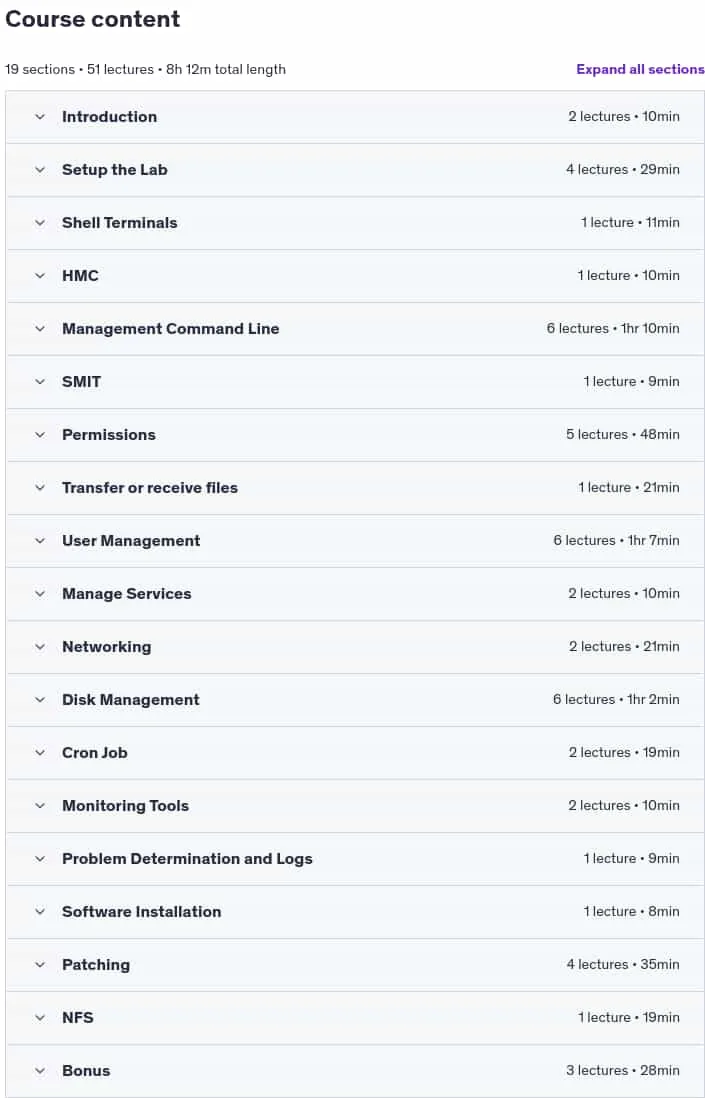Image resolution: width=705 pixels, height=1098 pixels.
Task: Expand the NFS section chevron
Action: tap(40, 1017)
